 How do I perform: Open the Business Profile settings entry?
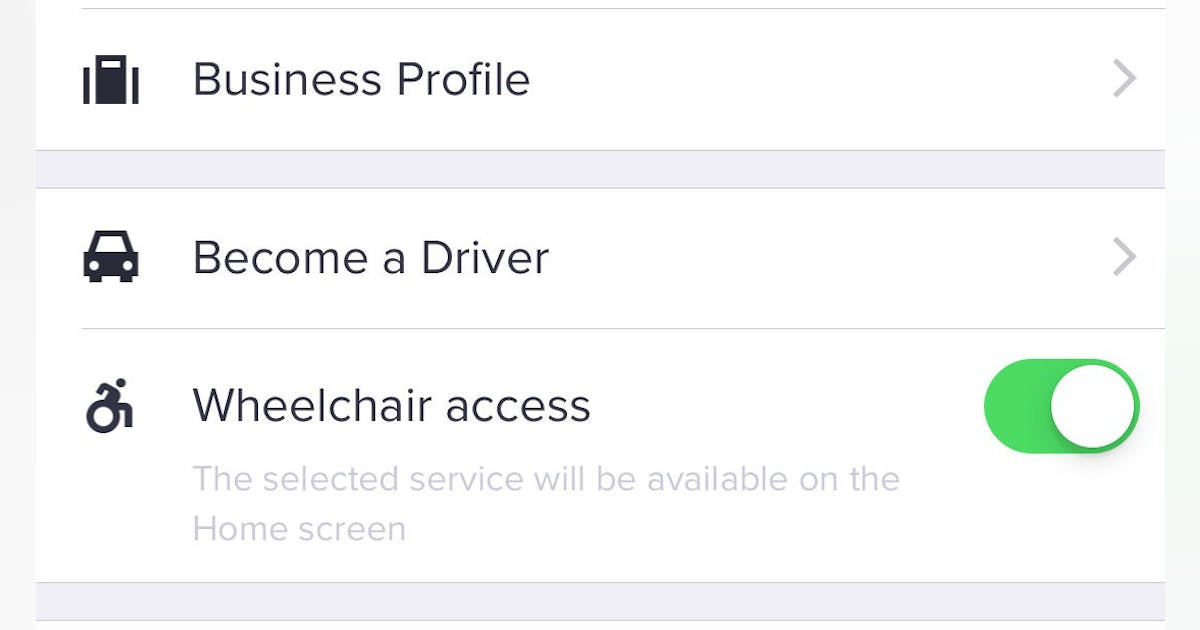click(362, 78)
